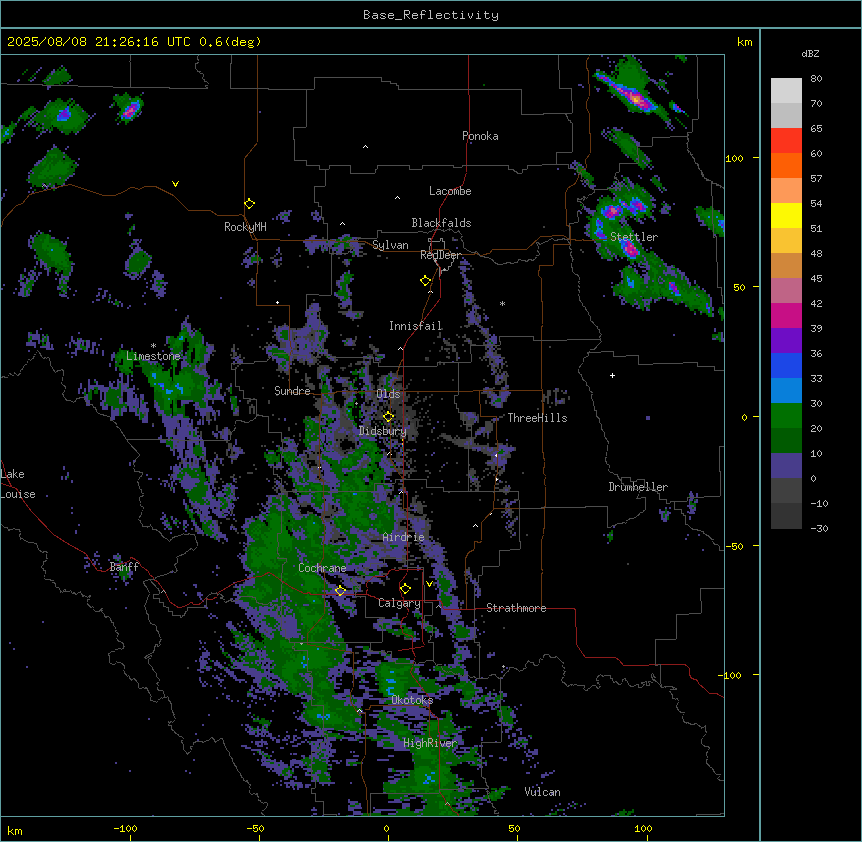Click the Banff label

click(x=124, y=567)
